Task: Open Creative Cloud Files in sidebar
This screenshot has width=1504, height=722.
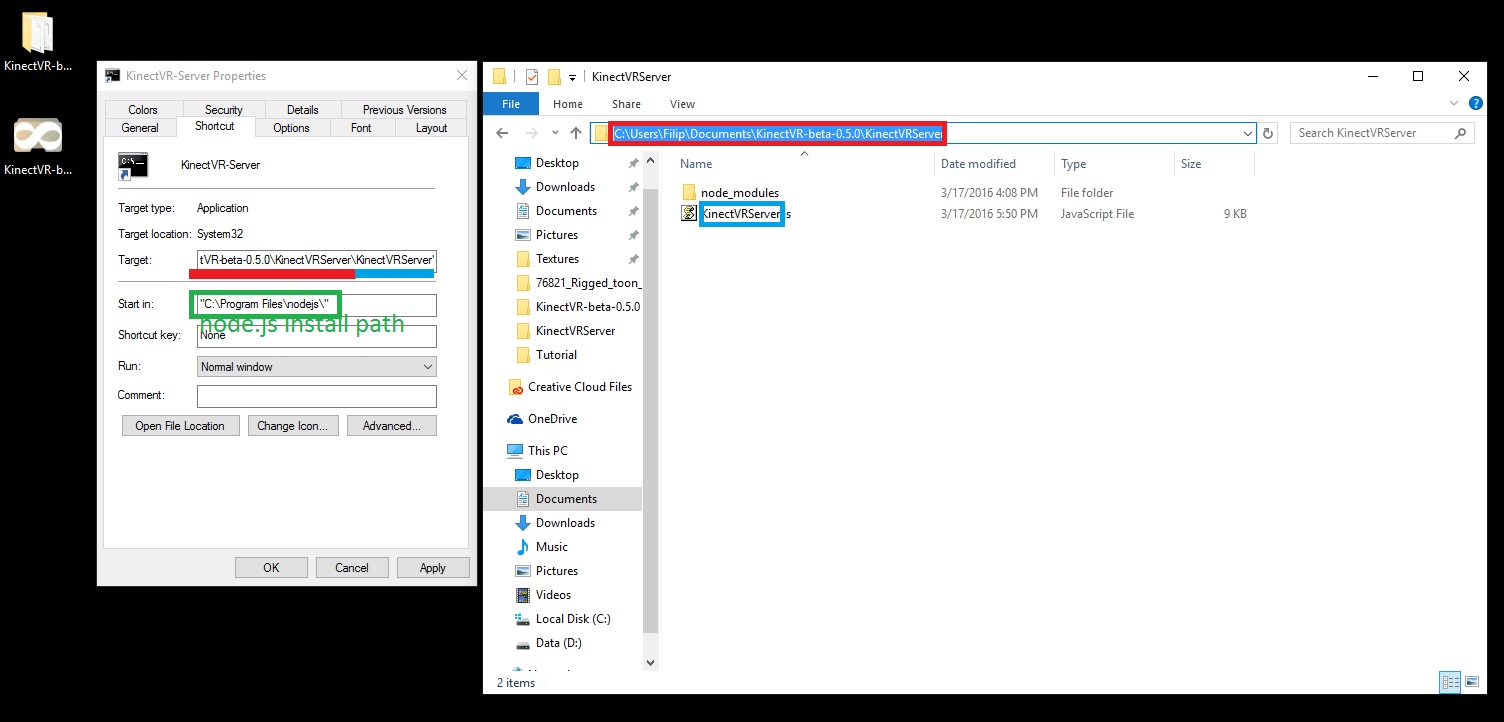Action: (579, 387)
